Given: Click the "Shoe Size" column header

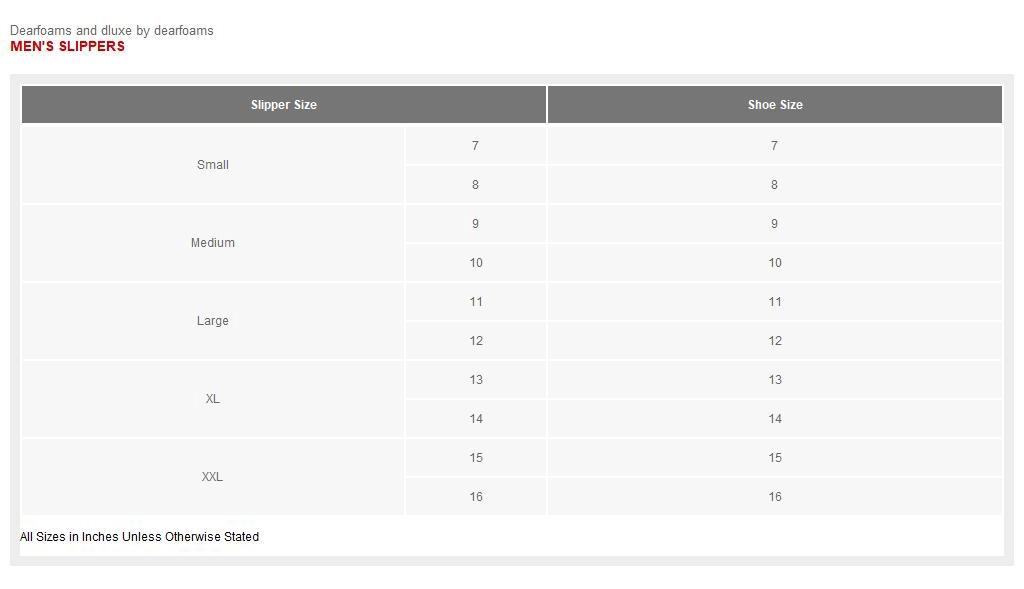Looking at the screenshot, I should pyautogui.click(x=775, y=105).
